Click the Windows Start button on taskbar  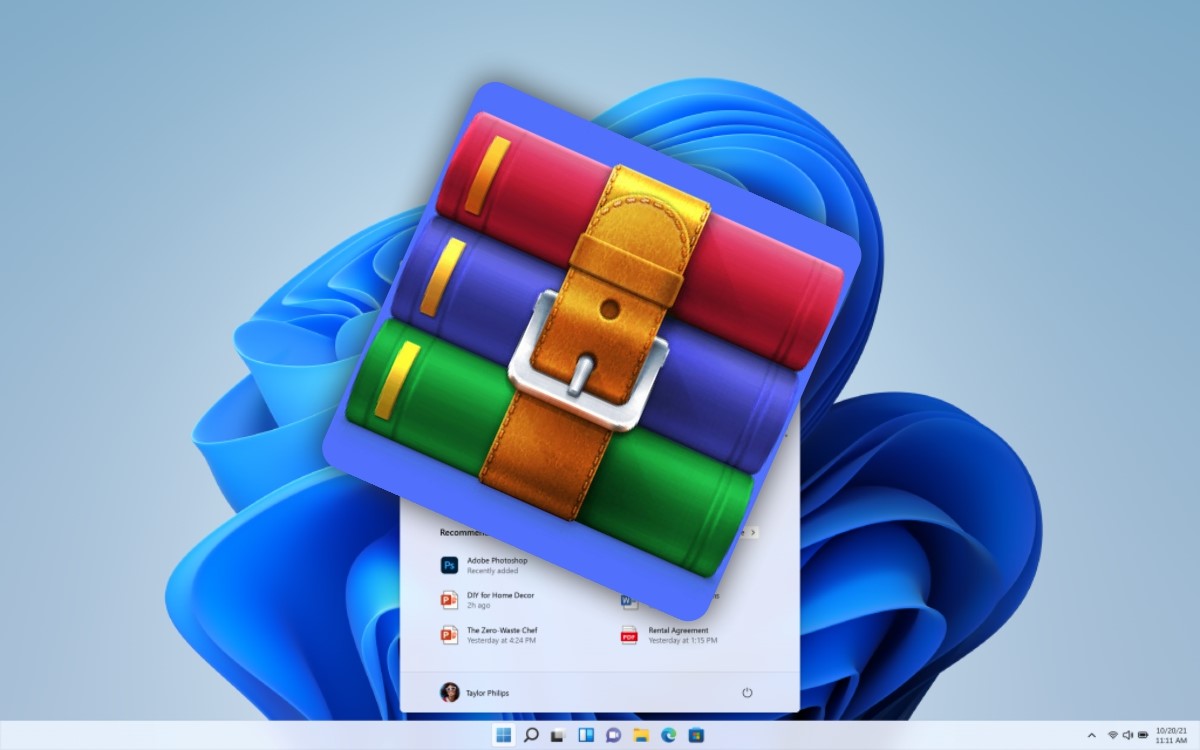pyautogui.click(x=503, y=735)
